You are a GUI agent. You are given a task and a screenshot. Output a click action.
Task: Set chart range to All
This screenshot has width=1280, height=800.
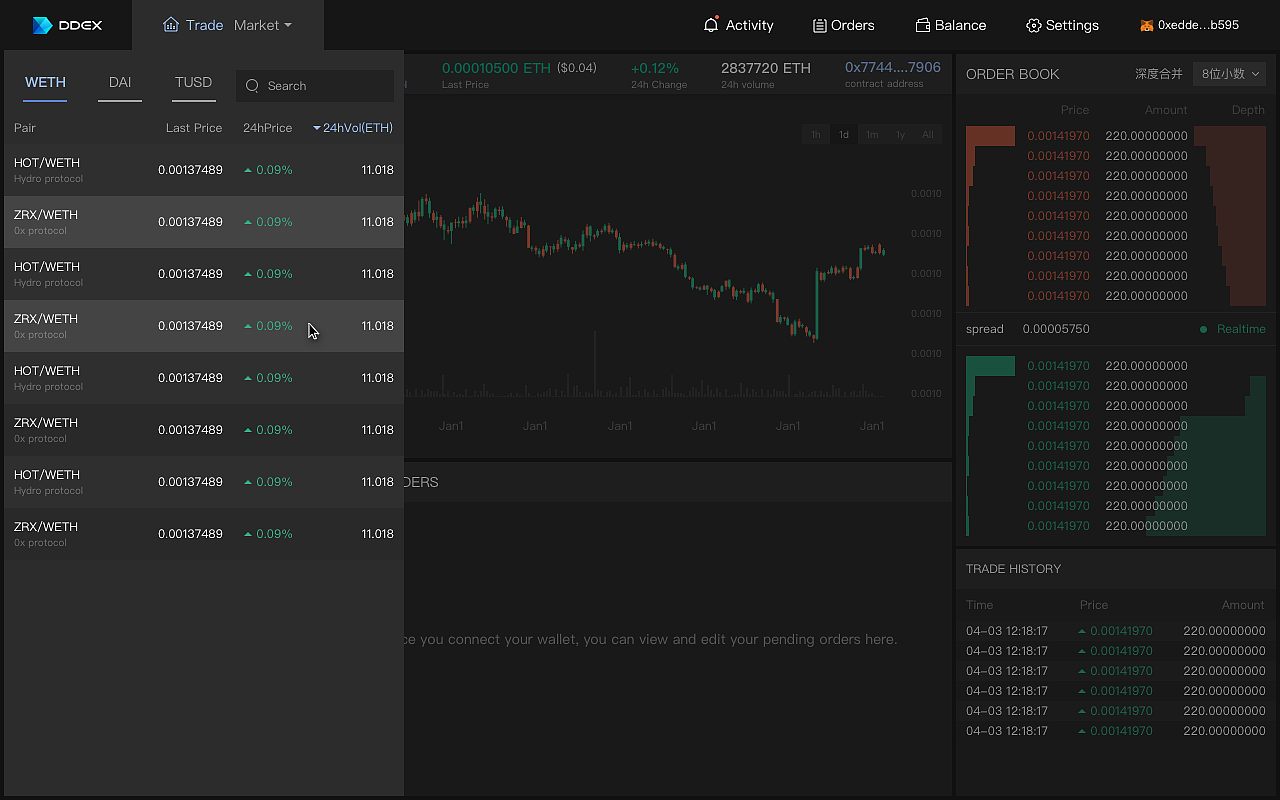click(928, 135)
